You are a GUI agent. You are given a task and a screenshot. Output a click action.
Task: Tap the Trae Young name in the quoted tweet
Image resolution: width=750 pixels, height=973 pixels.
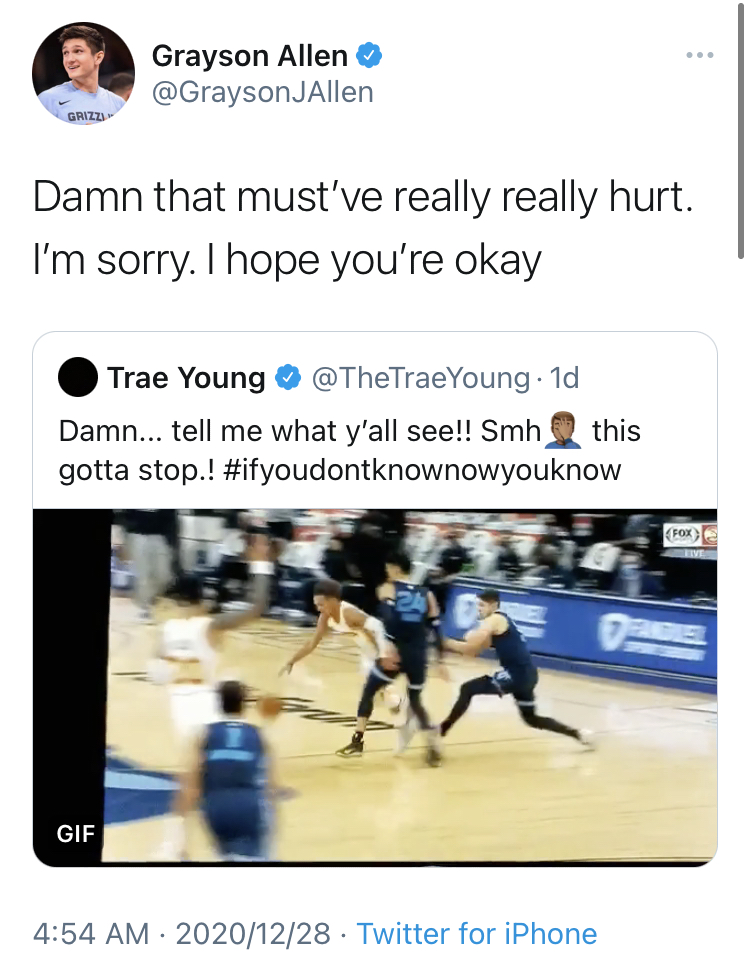coord(186,377)
